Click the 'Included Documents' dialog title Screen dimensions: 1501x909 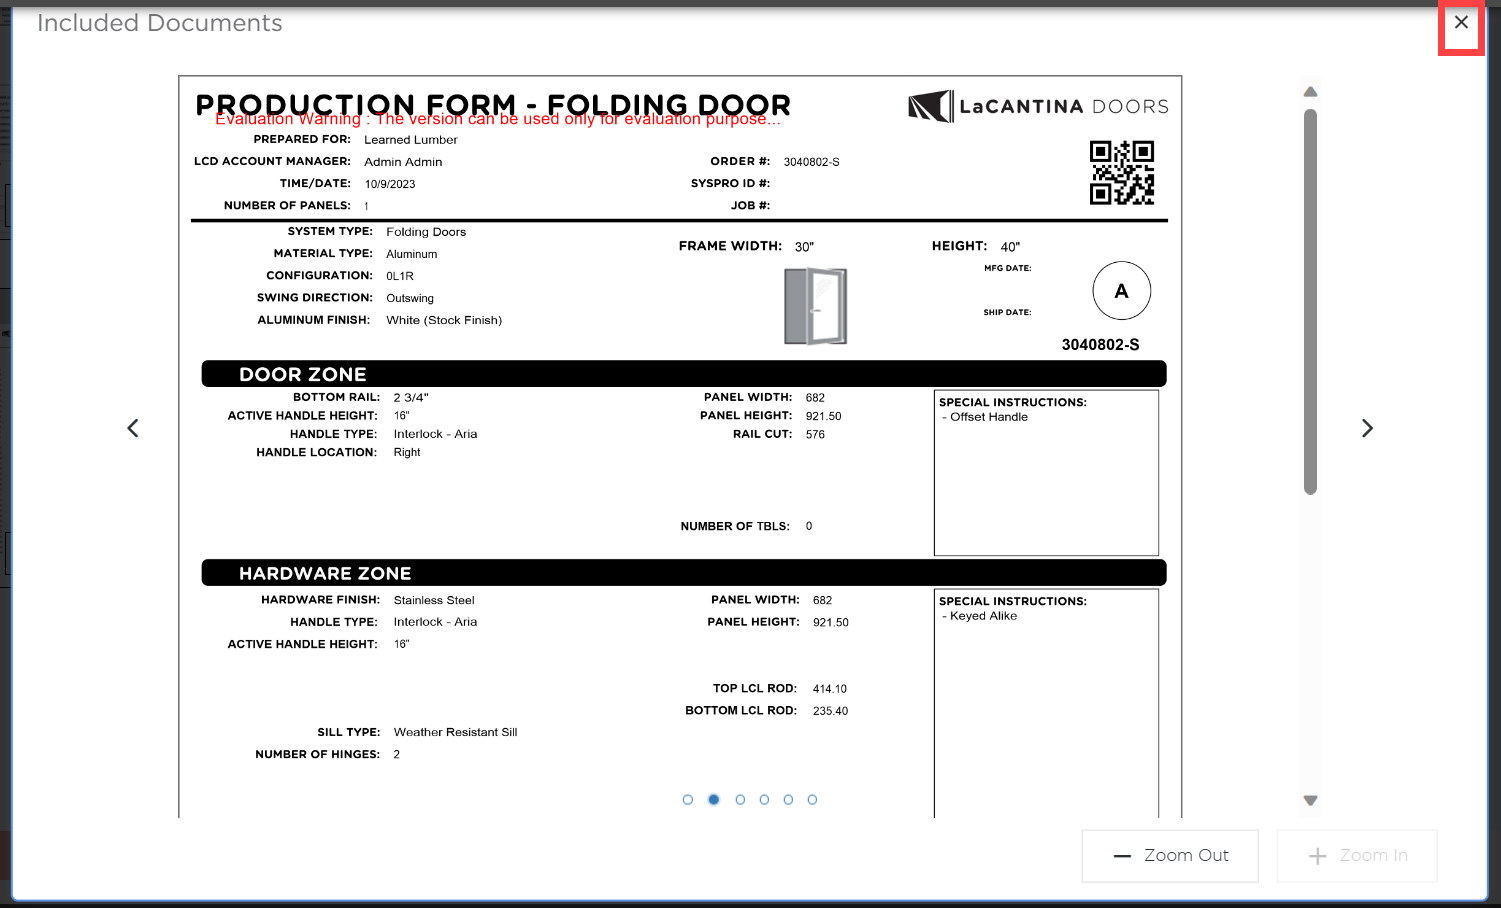pos(160,23)
